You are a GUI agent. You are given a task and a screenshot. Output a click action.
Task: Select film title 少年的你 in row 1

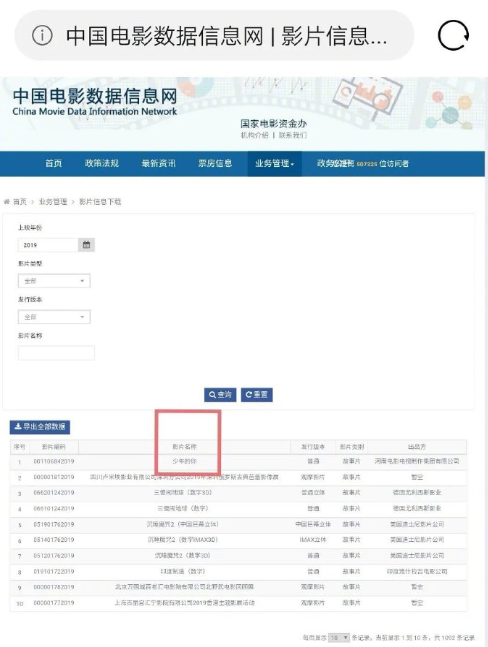click(184, 461)
